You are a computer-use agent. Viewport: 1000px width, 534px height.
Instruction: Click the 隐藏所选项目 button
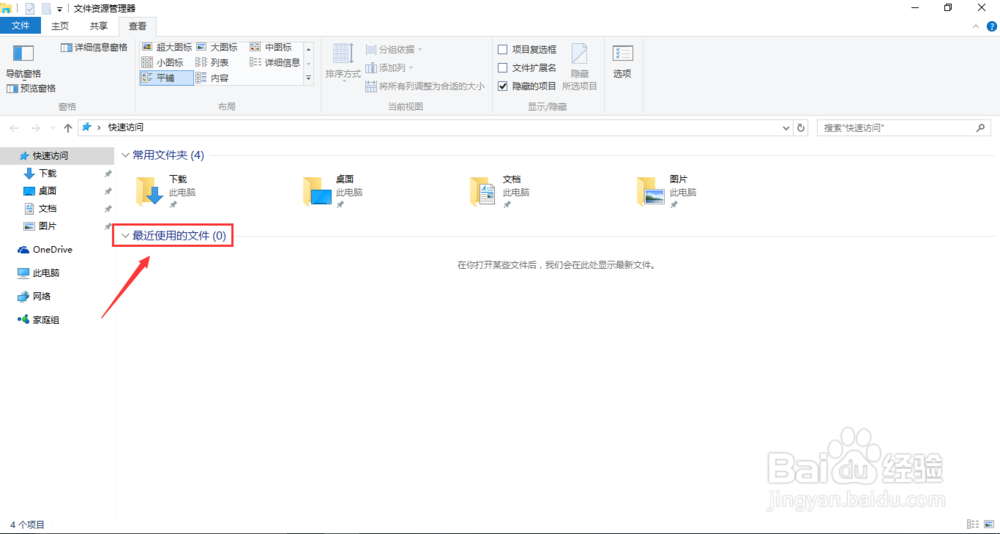[x=580, y=67]
